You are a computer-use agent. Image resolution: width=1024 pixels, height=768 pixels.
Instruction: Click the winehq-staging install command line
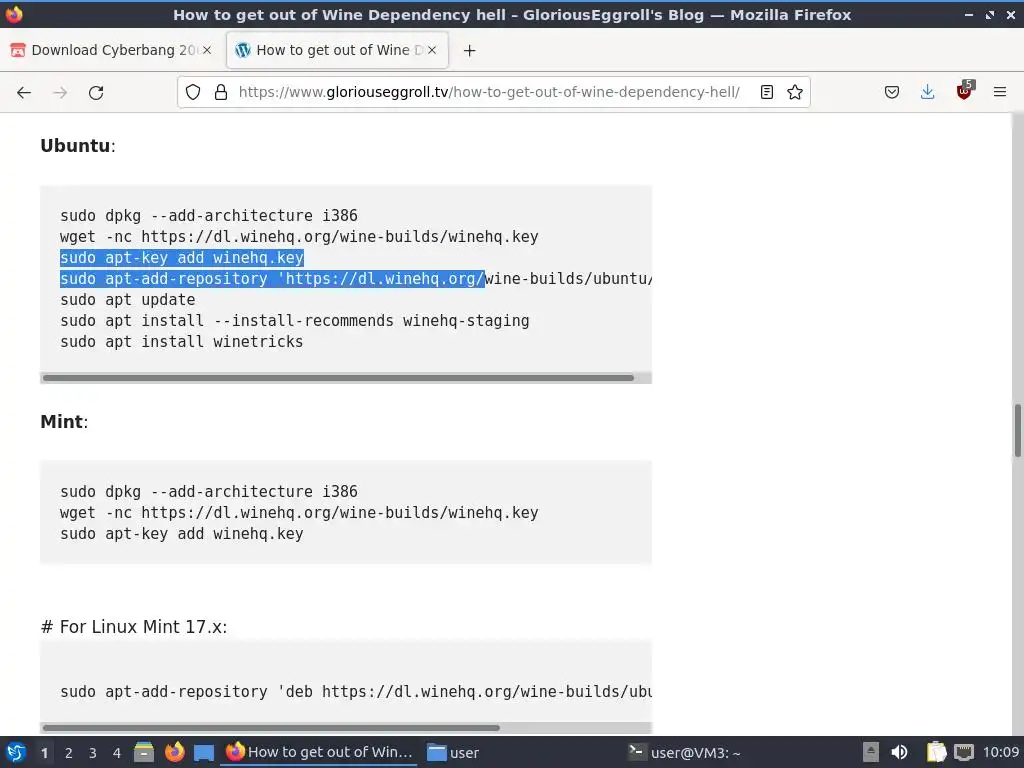pyautogui.click(x=295, y=321)
